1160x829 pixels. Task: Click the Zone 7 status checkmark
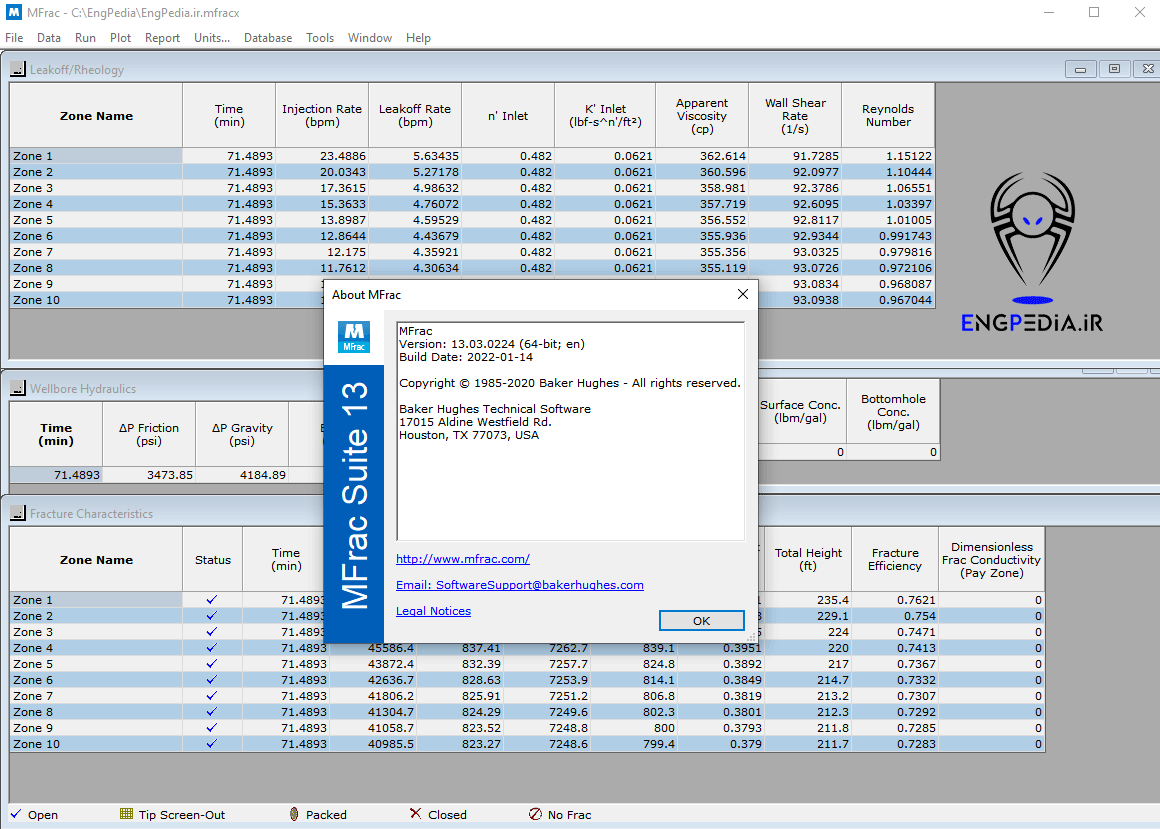[212, 696]
